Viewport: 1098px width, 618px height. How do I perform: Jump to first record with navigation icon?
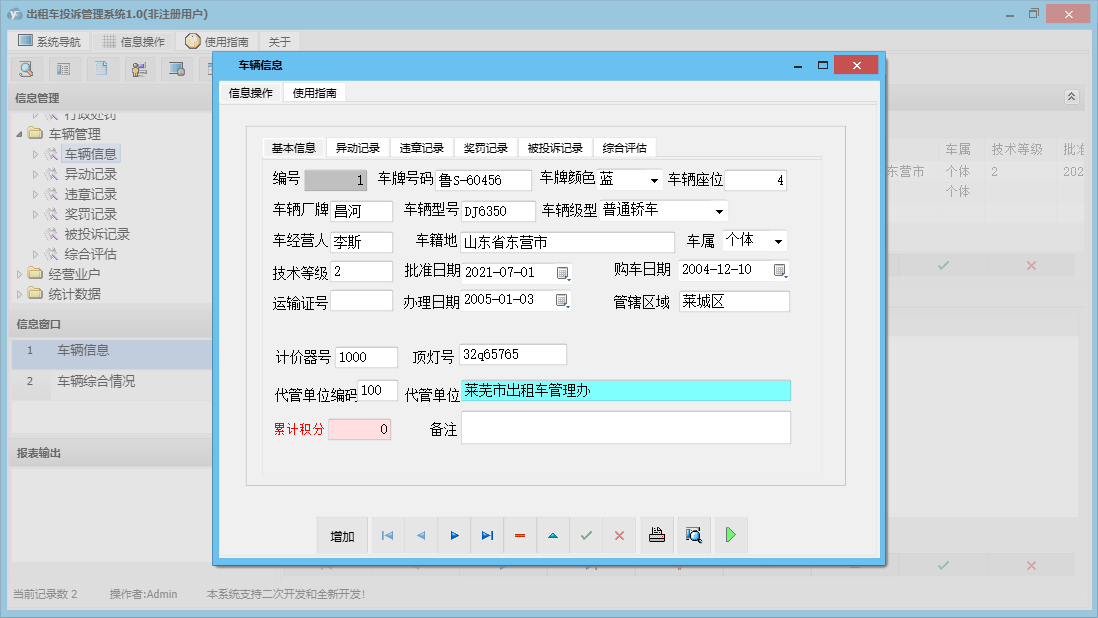(x=387, y=535)
